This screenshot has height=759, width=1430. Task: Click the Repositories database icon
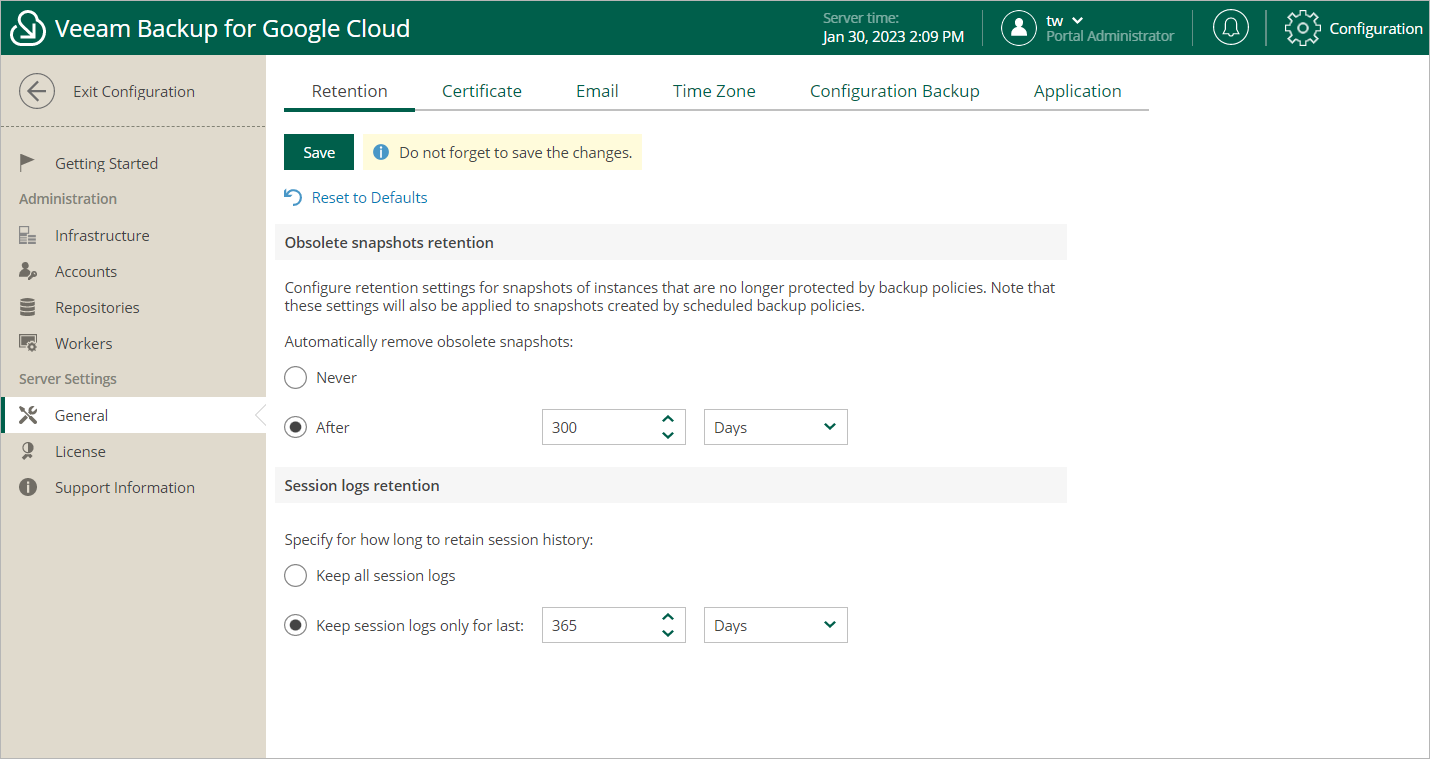tap(28, 308)
